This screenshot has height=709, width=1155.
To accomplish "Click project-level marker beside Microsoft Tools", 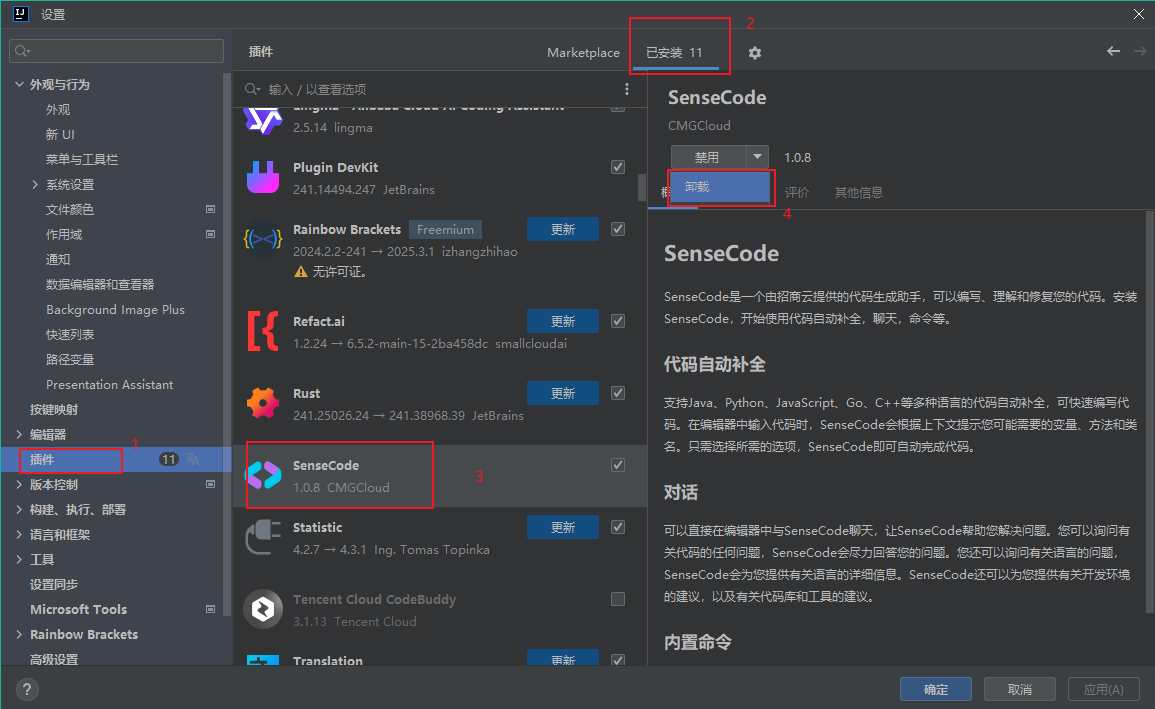I will point(211,610).
